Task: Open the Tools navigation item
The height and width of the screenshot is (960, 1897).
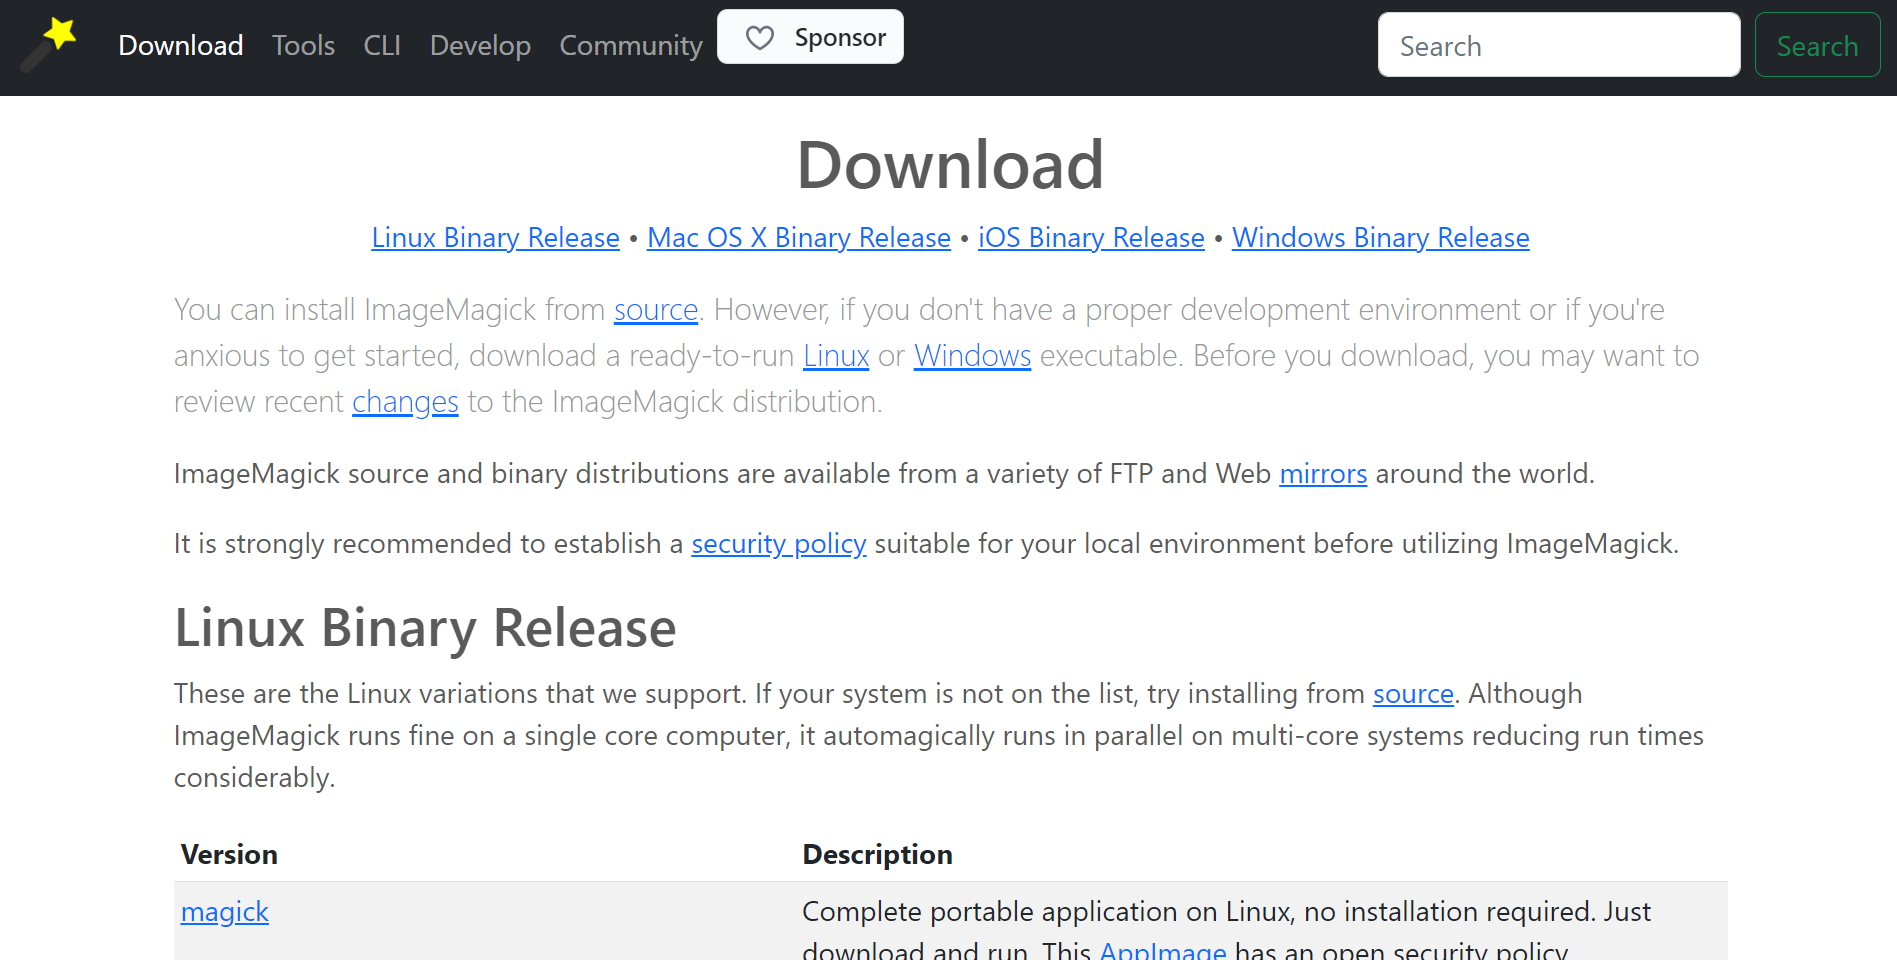Action: click(303, 46)
